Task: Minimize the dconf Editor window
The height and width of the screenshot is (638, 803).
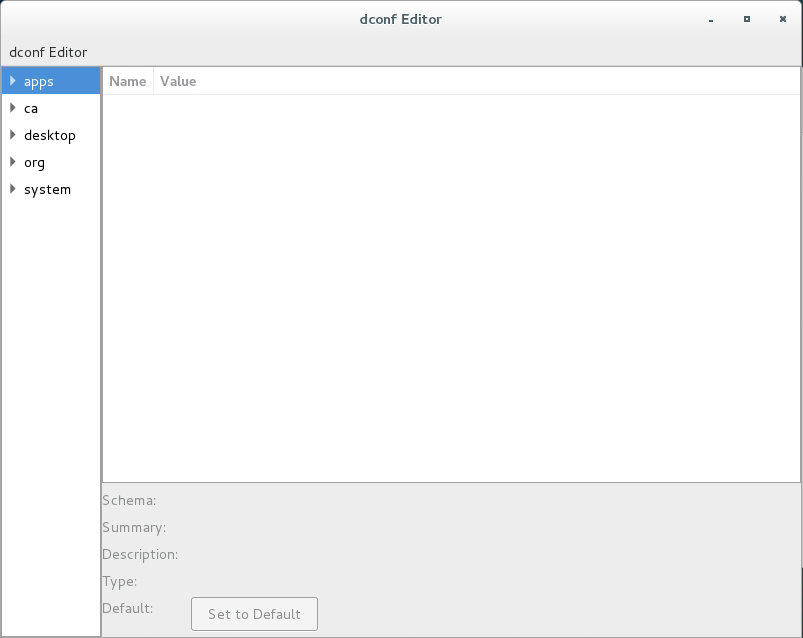Action: click(711, 19)
